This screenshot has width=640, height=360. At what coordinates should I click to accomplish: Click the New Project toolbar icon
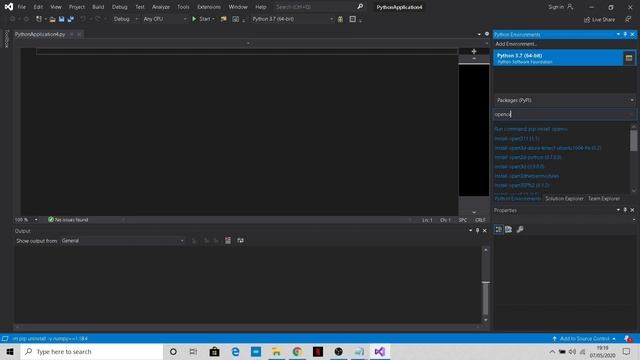(x=39, y=19)
